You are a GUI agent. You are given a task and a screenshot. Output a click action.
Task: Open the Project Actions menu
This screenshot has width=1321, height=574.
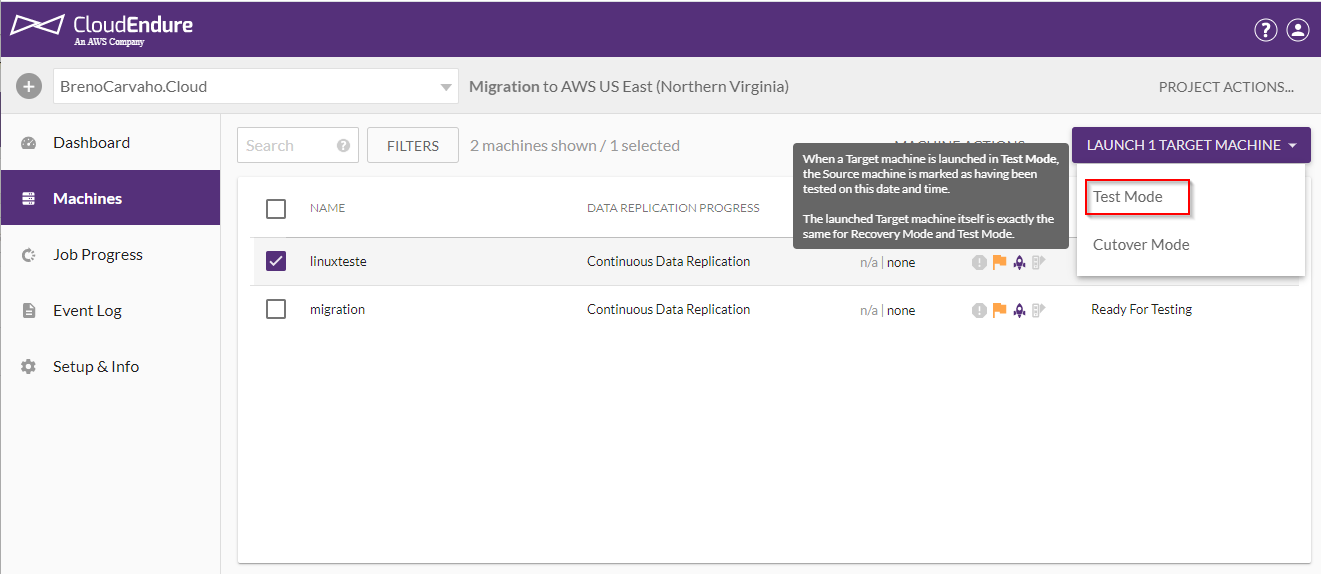tap(1225, 87)
